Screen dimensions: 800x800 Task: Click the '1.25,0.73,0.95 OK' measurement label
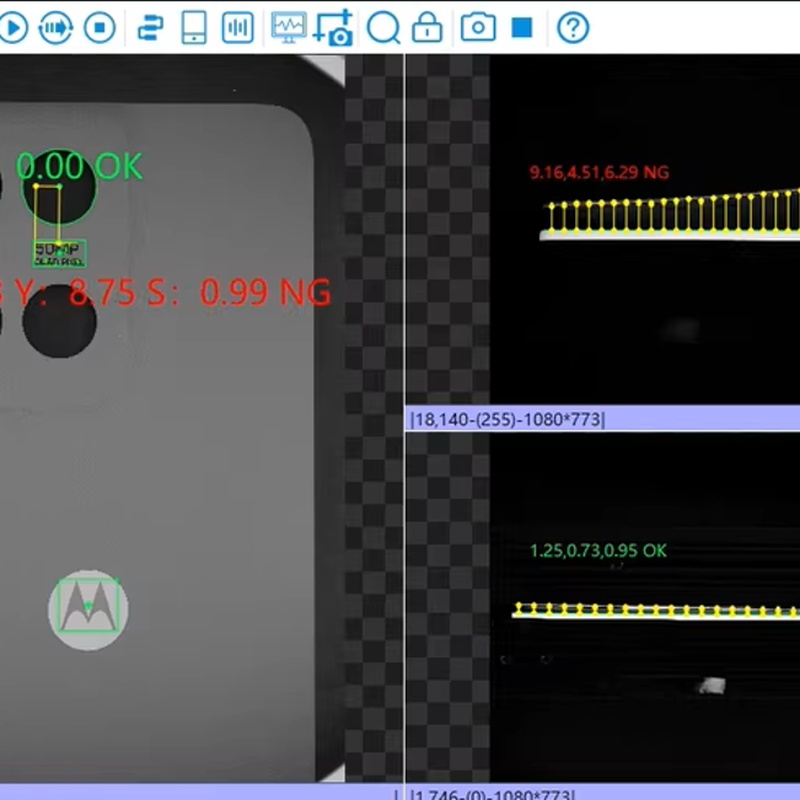coord(598,551)
